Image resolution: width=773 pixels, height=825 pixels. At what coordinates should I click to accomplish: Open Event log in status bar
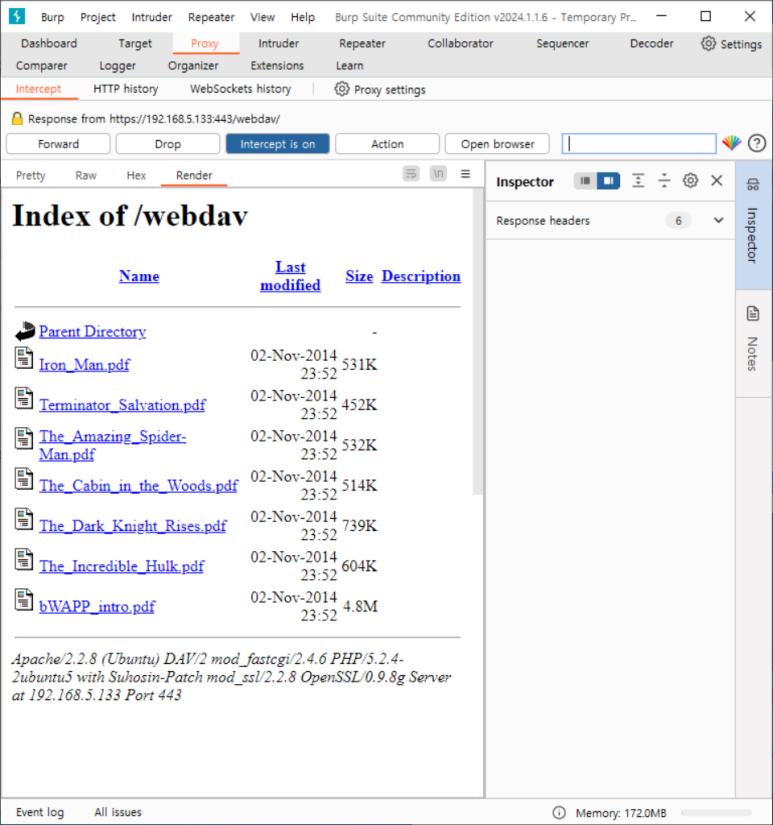pyautogui.click(x=40, y=812)
